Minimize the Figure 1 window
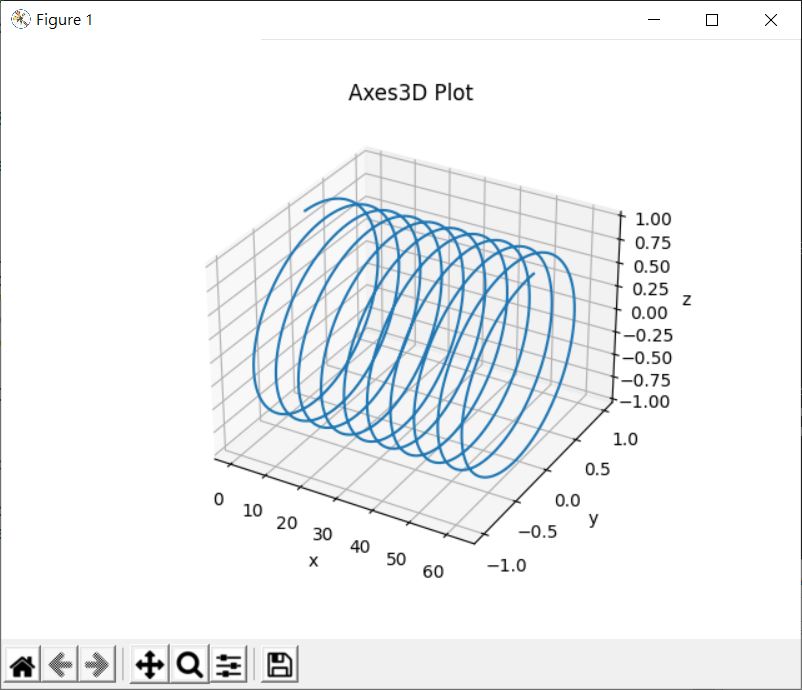This screenshot has width=802, height=690. point(654,19)
